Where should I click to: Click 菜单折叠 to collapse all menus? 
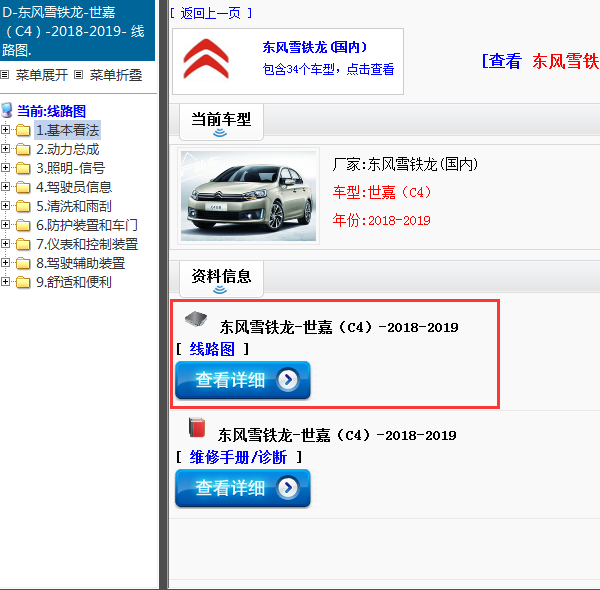(116, 75)
